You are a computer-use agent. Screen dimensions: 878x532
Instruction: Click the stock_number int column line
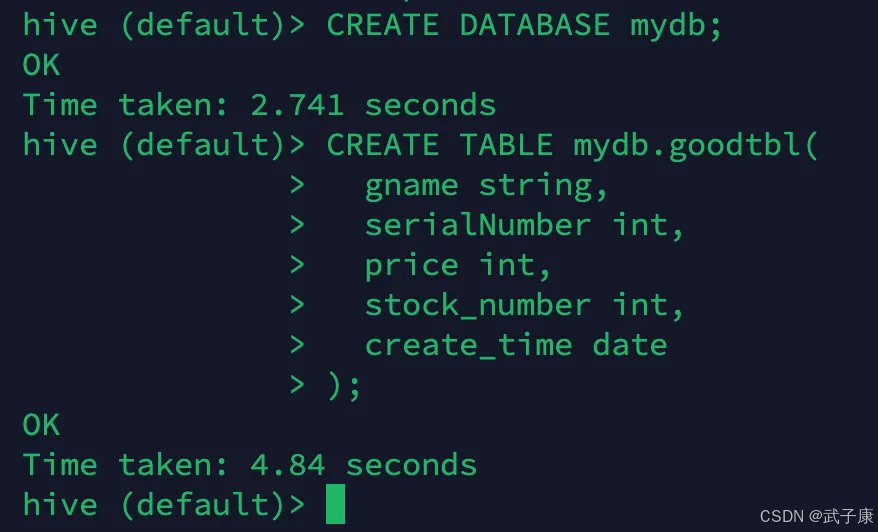point(524,306)
